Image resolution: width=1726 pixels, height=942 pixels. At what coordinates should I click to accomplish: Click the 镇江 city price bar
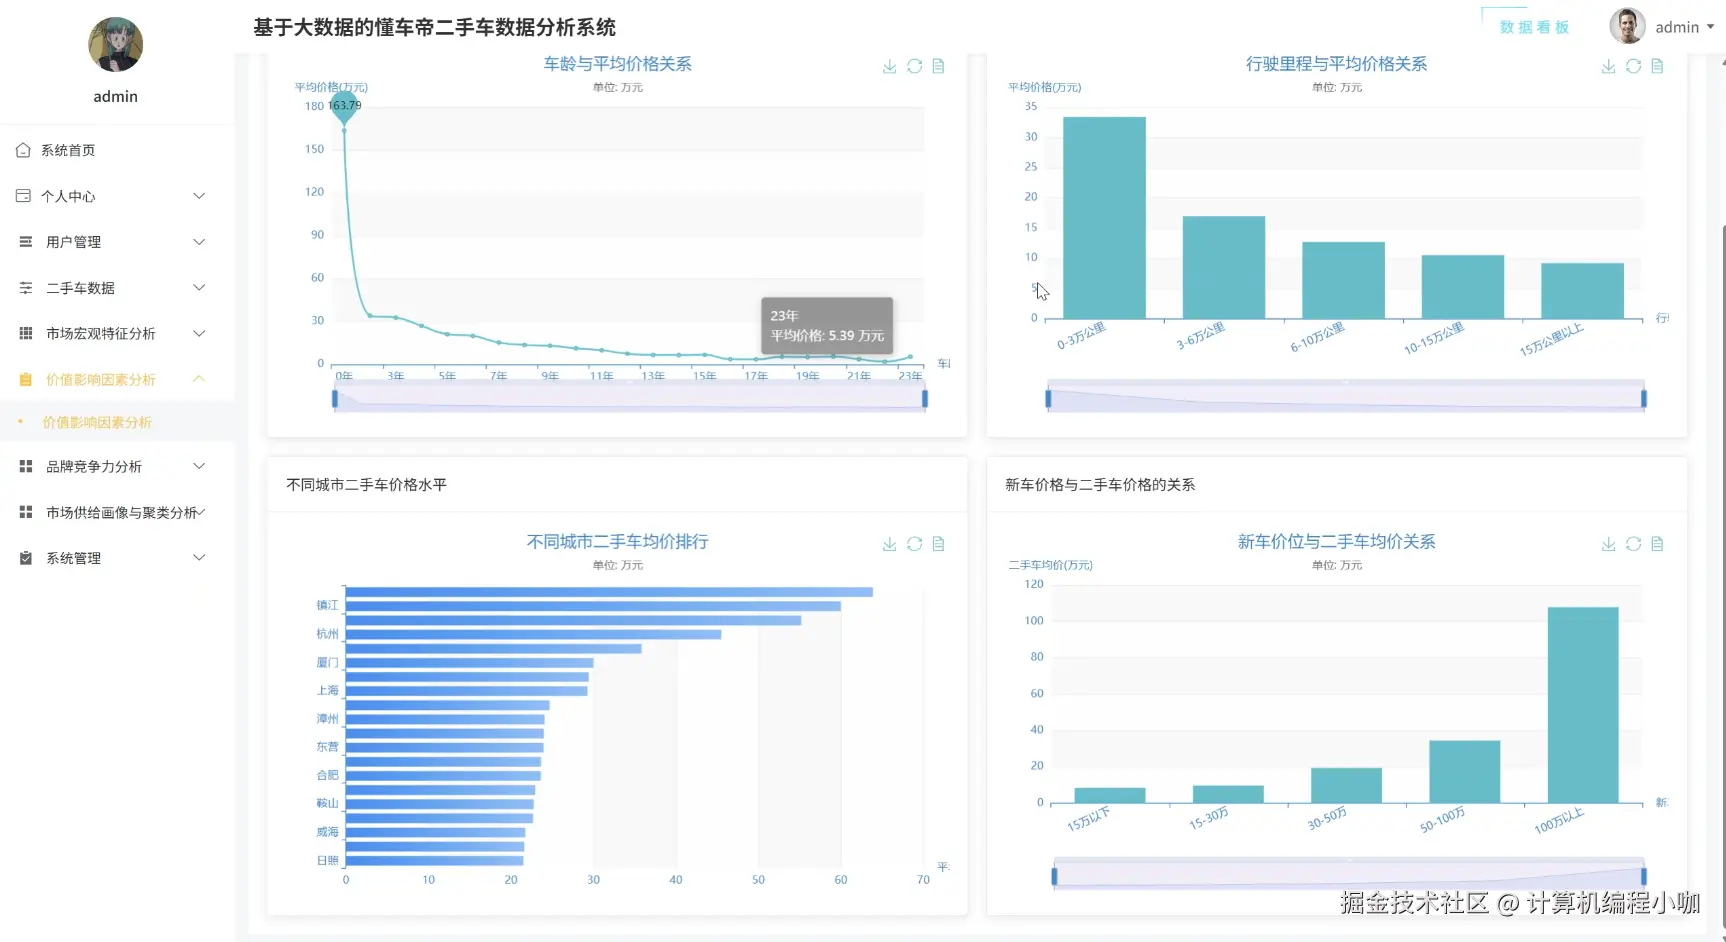pyautogui.click(x=593, y=606)
